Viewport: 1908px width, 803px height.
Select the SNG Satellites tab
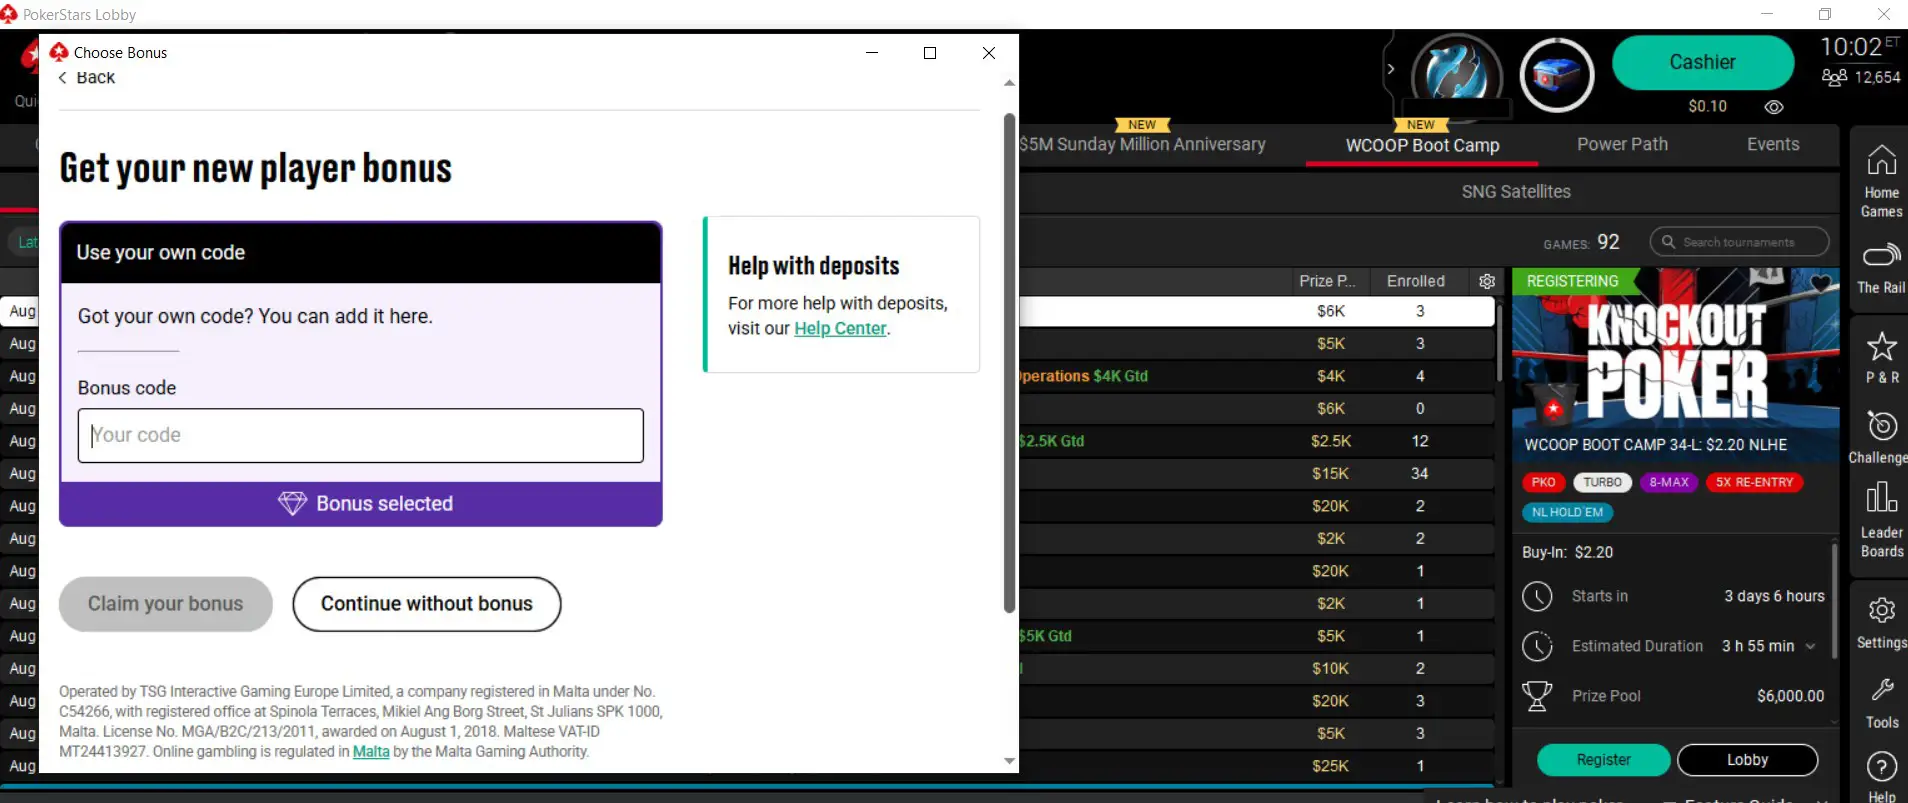1516,192
